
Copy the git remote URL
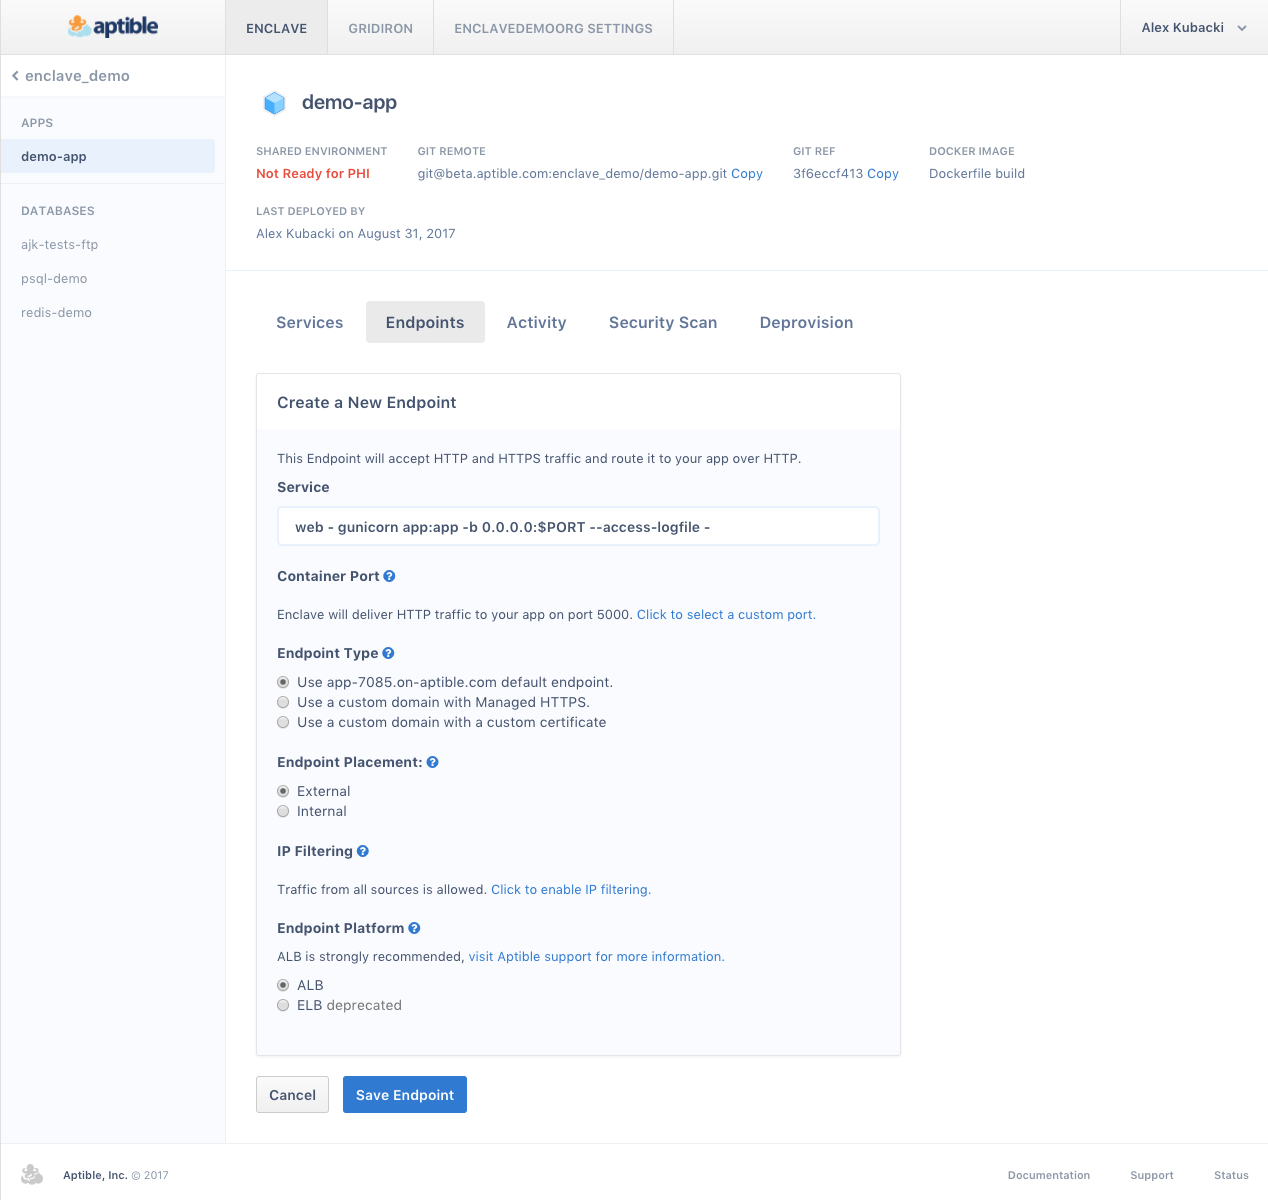pyautogui.click(x=747, y=174)
